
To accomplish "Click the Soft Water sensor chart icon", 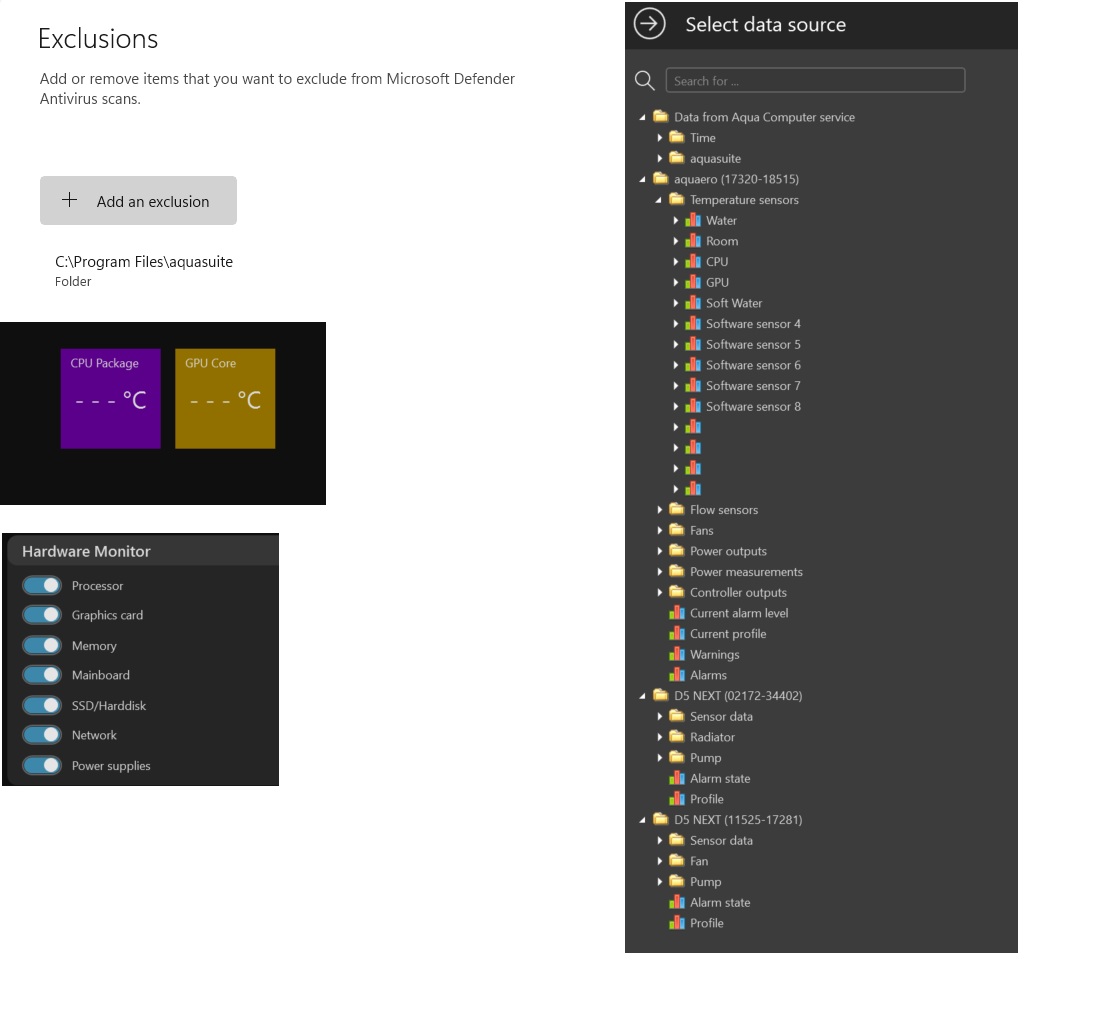I will (693, 303).
